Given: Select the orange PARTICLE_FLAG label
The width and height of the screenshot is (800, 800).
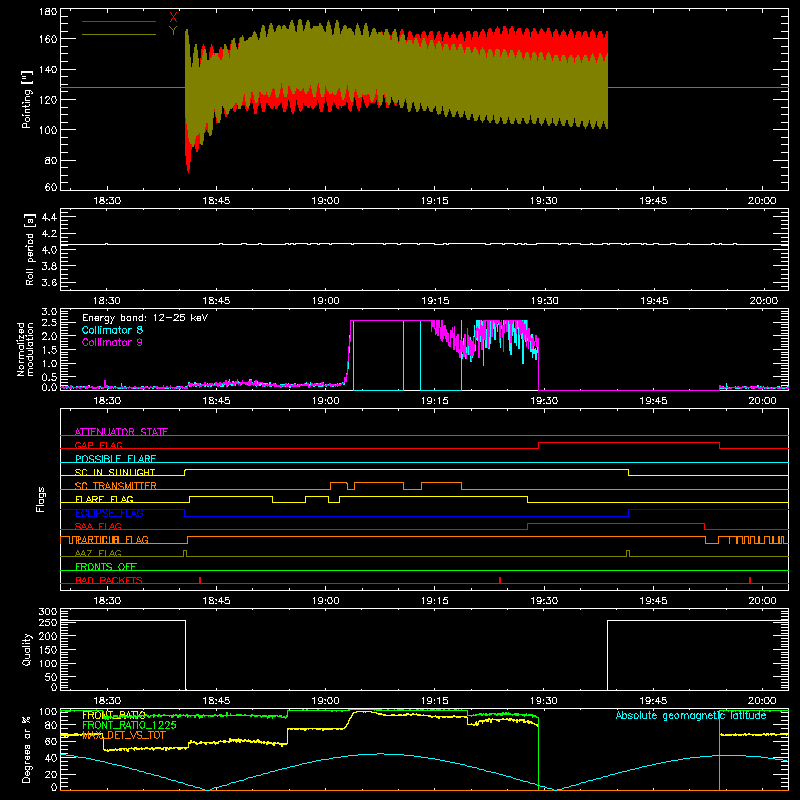Looking at the screenshot, I should (x=111, y=539).
